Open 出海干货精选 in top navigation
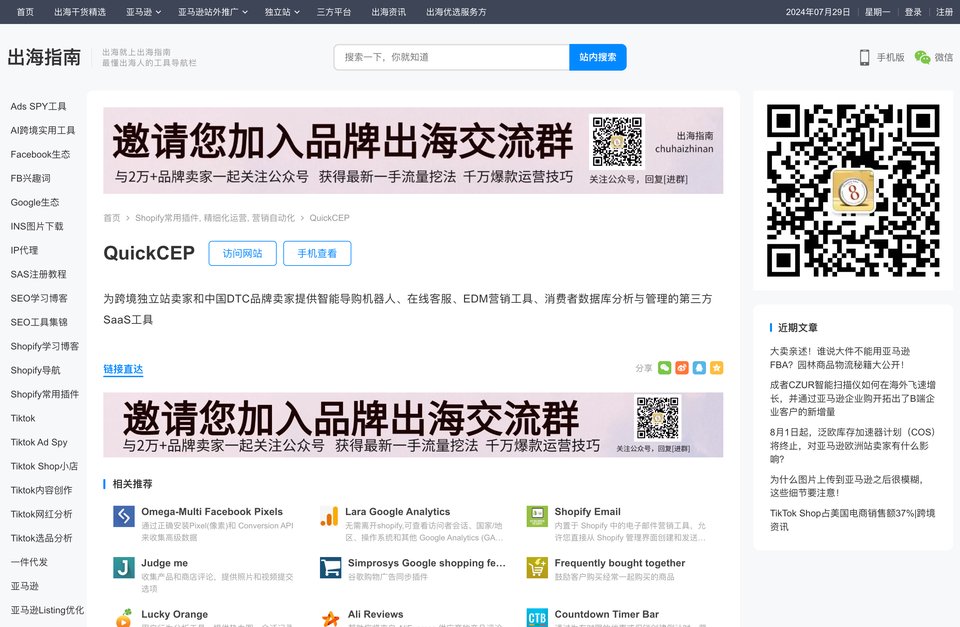 [80, 12]
